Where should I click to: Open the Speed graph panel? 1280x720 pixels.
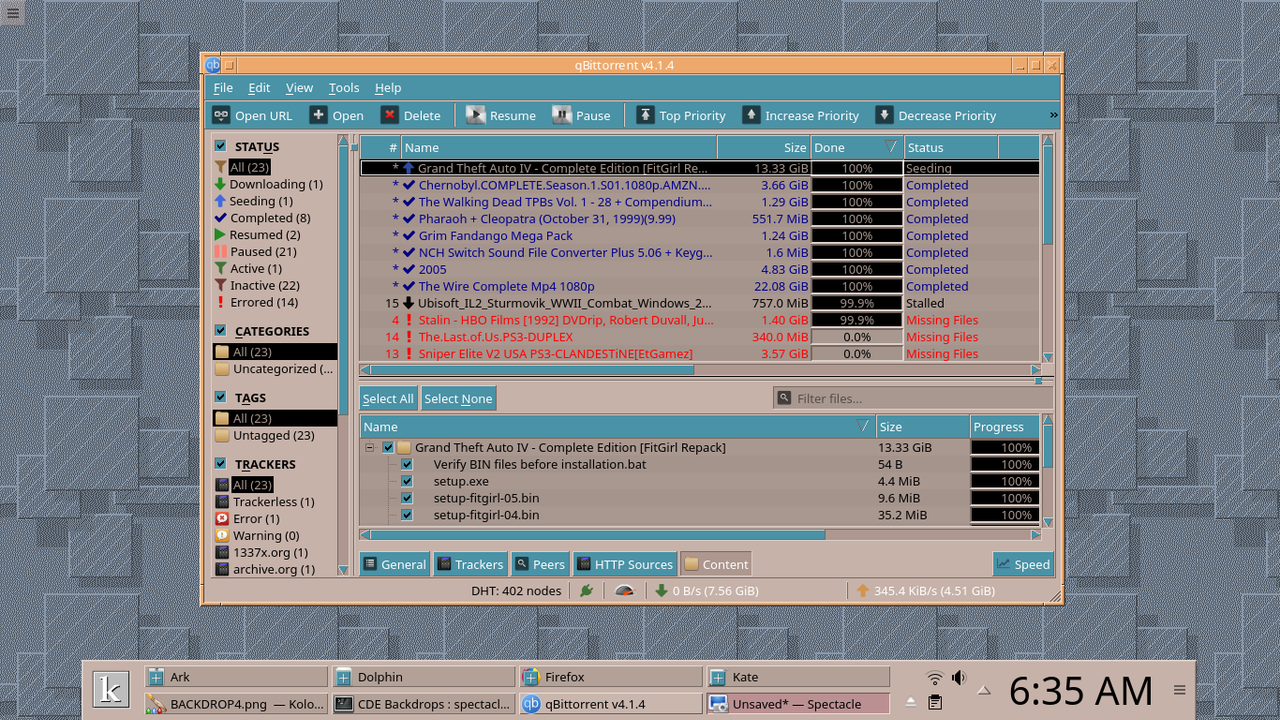1022,563
